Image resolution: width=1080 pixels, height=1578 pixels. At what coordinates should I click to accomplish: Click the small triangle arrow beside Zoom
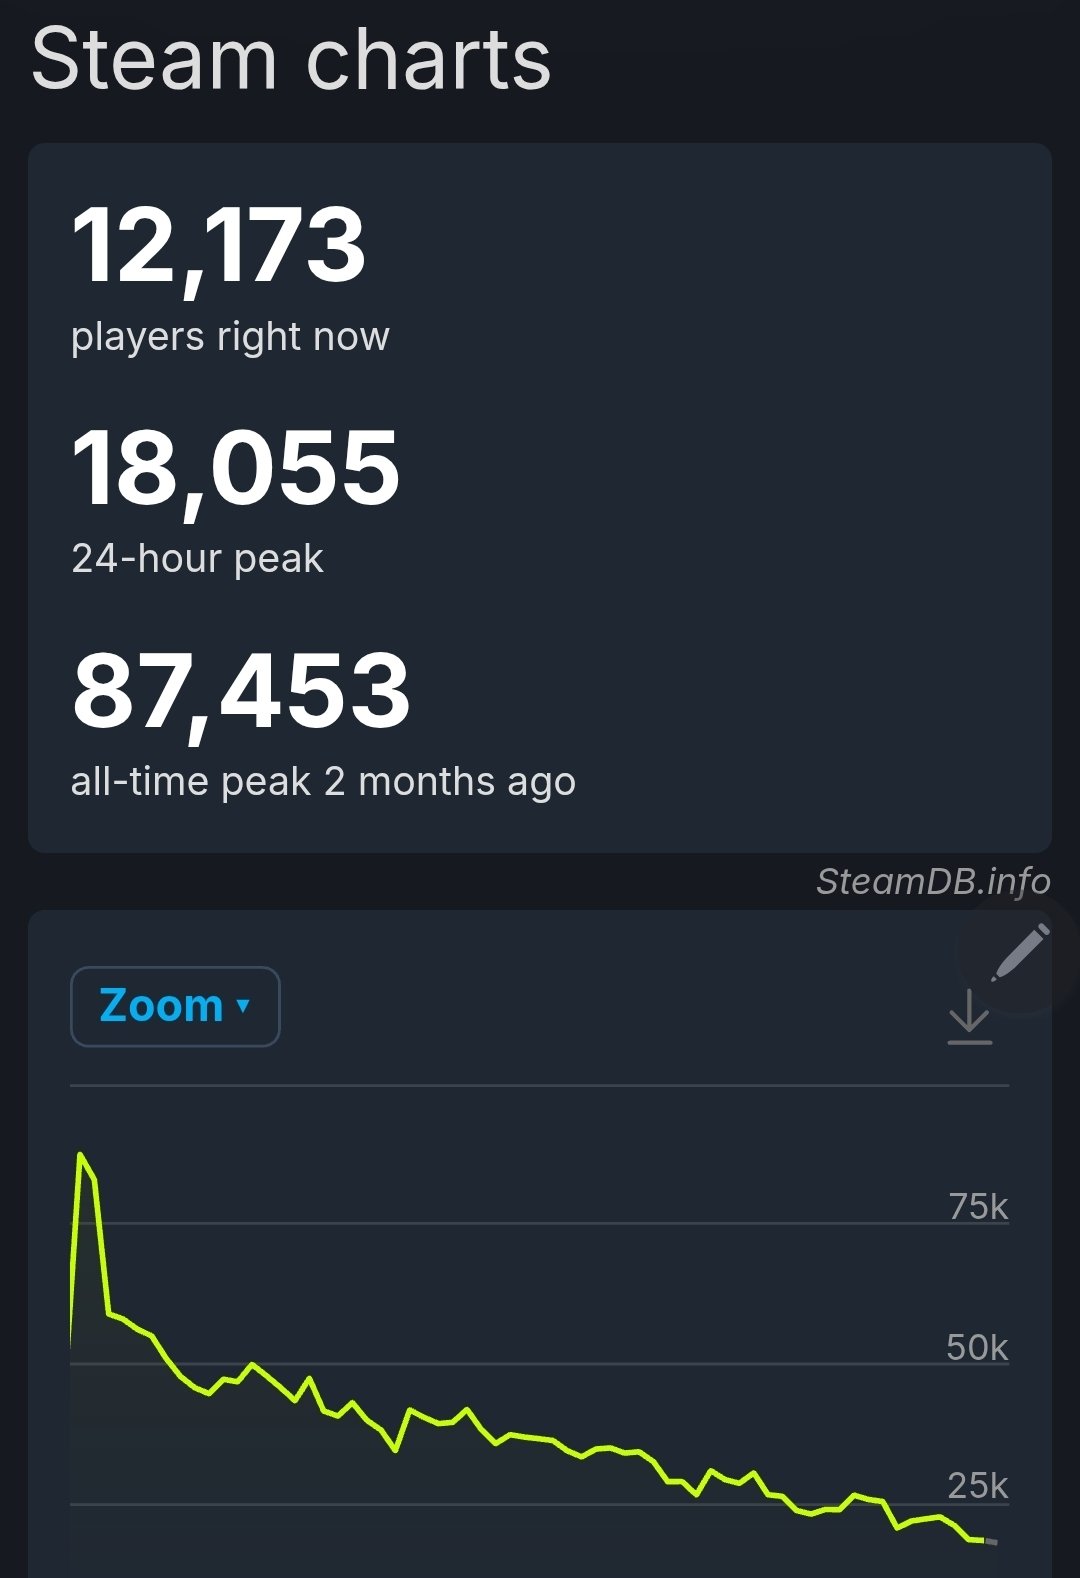pyautogui.click(x=243, y=1006)
